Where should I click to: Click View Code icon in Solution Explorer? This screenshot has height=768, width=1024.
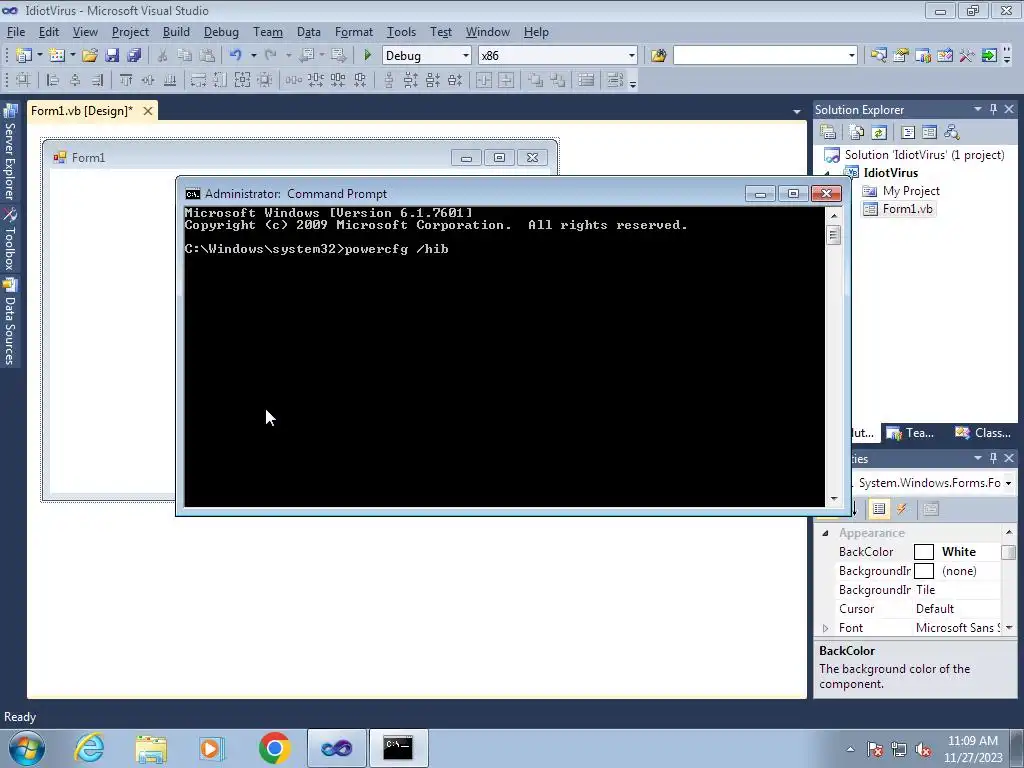click(x=908, y=133)
